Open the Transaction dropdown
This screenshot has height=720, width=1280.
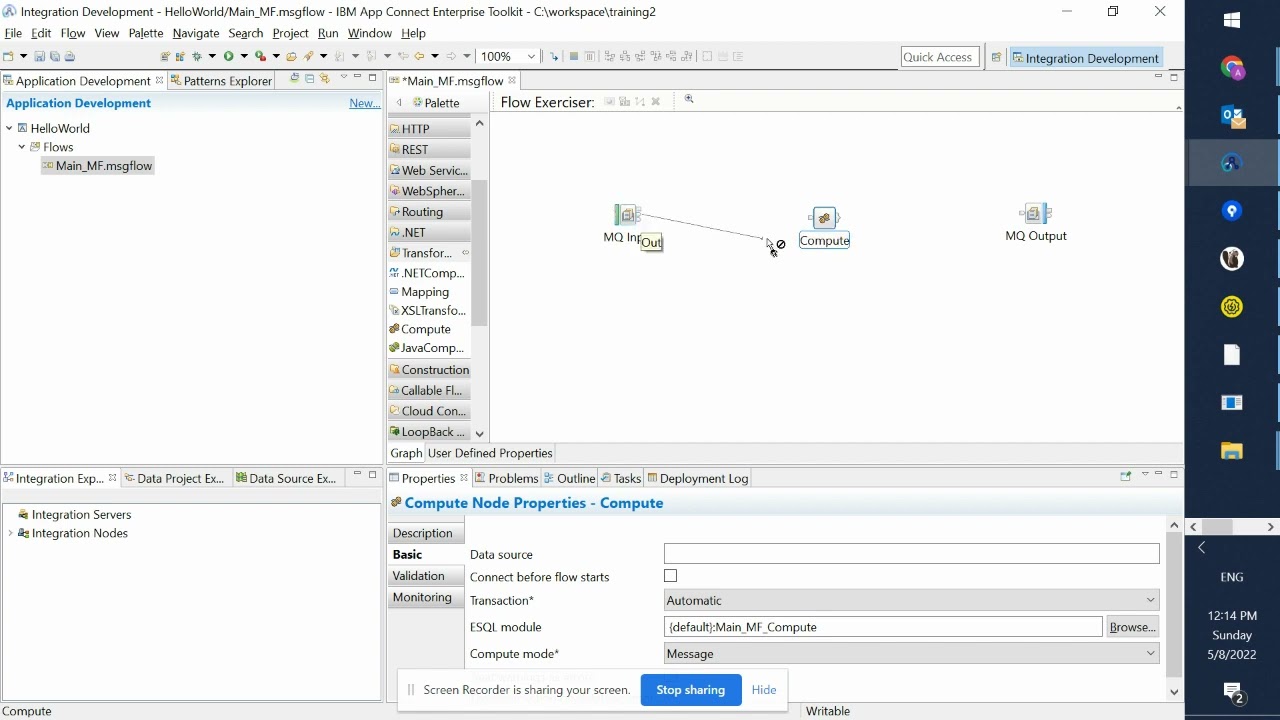[x=912, y=601]
